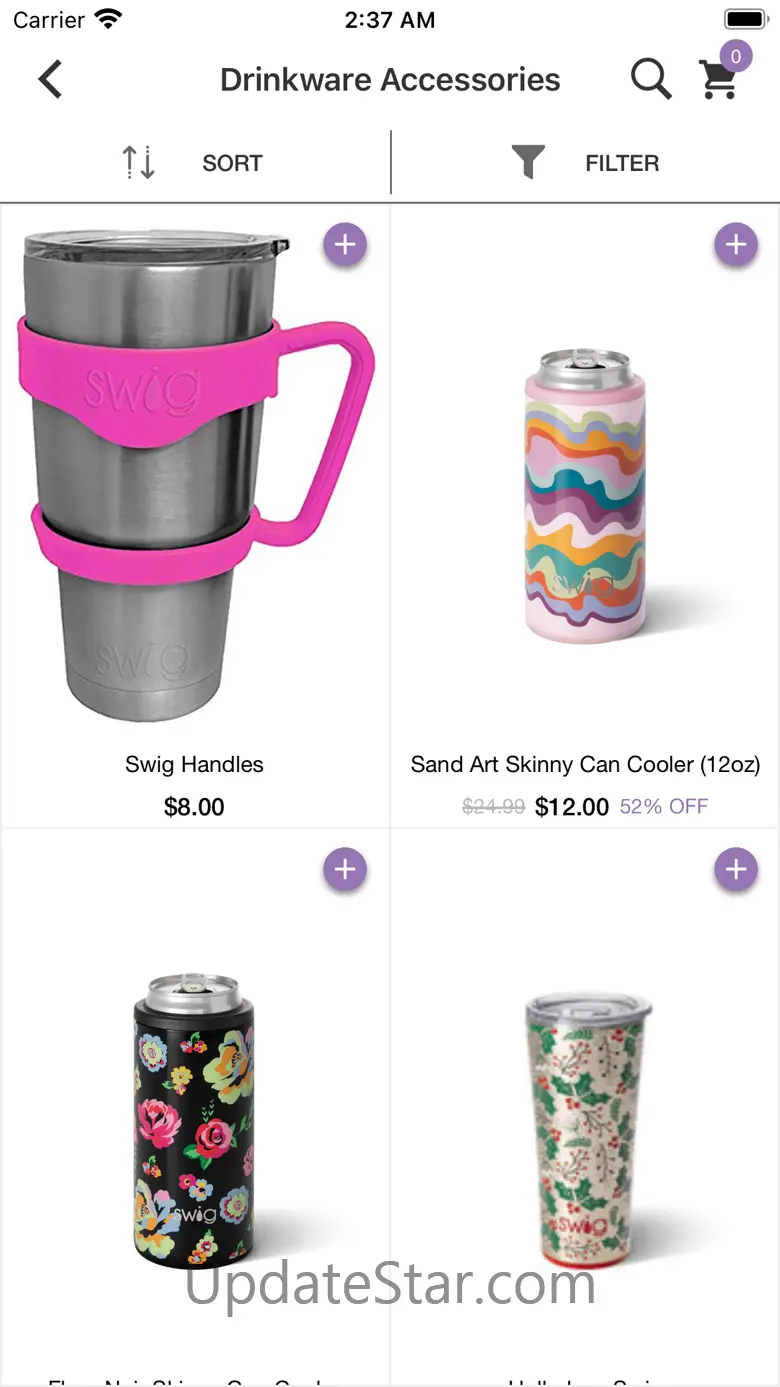Tap the sort arrows icon
780x1387 pixels.
point(139,162)
